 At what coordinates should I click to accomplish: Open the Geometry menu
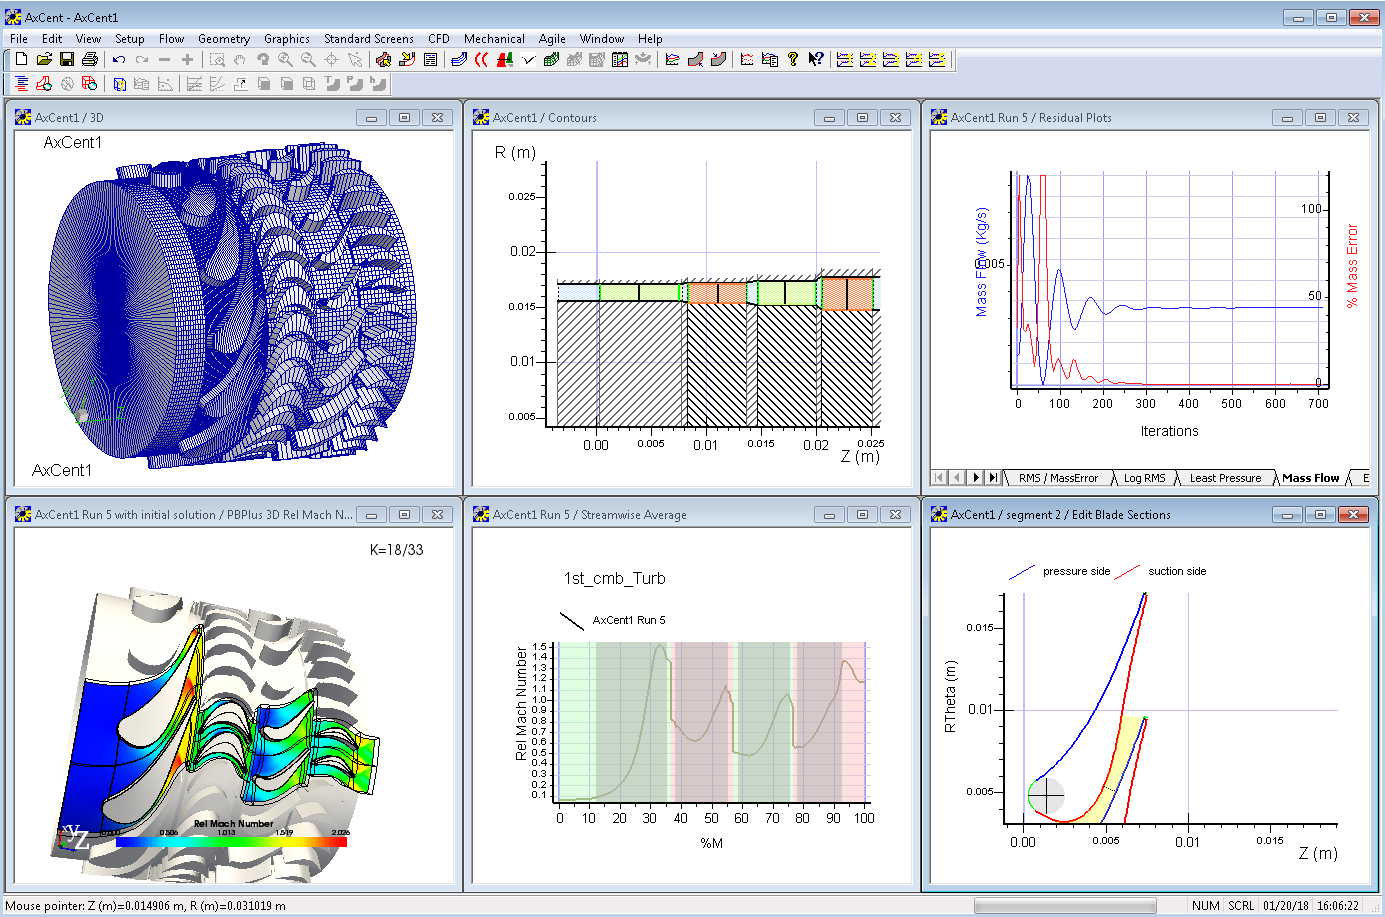(224, 39)
